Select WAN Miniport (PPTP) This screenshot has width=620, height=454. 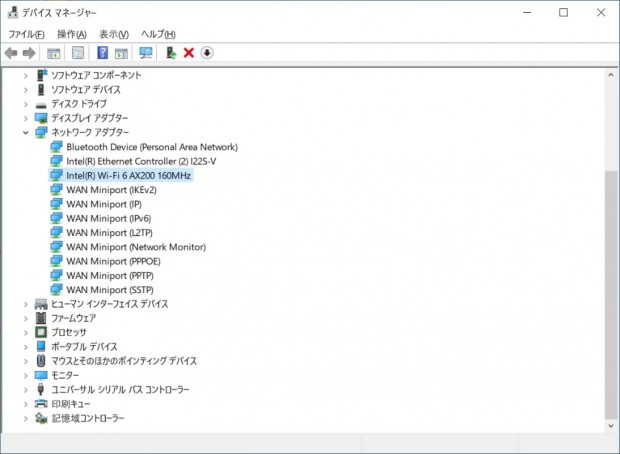pos(110,276)
